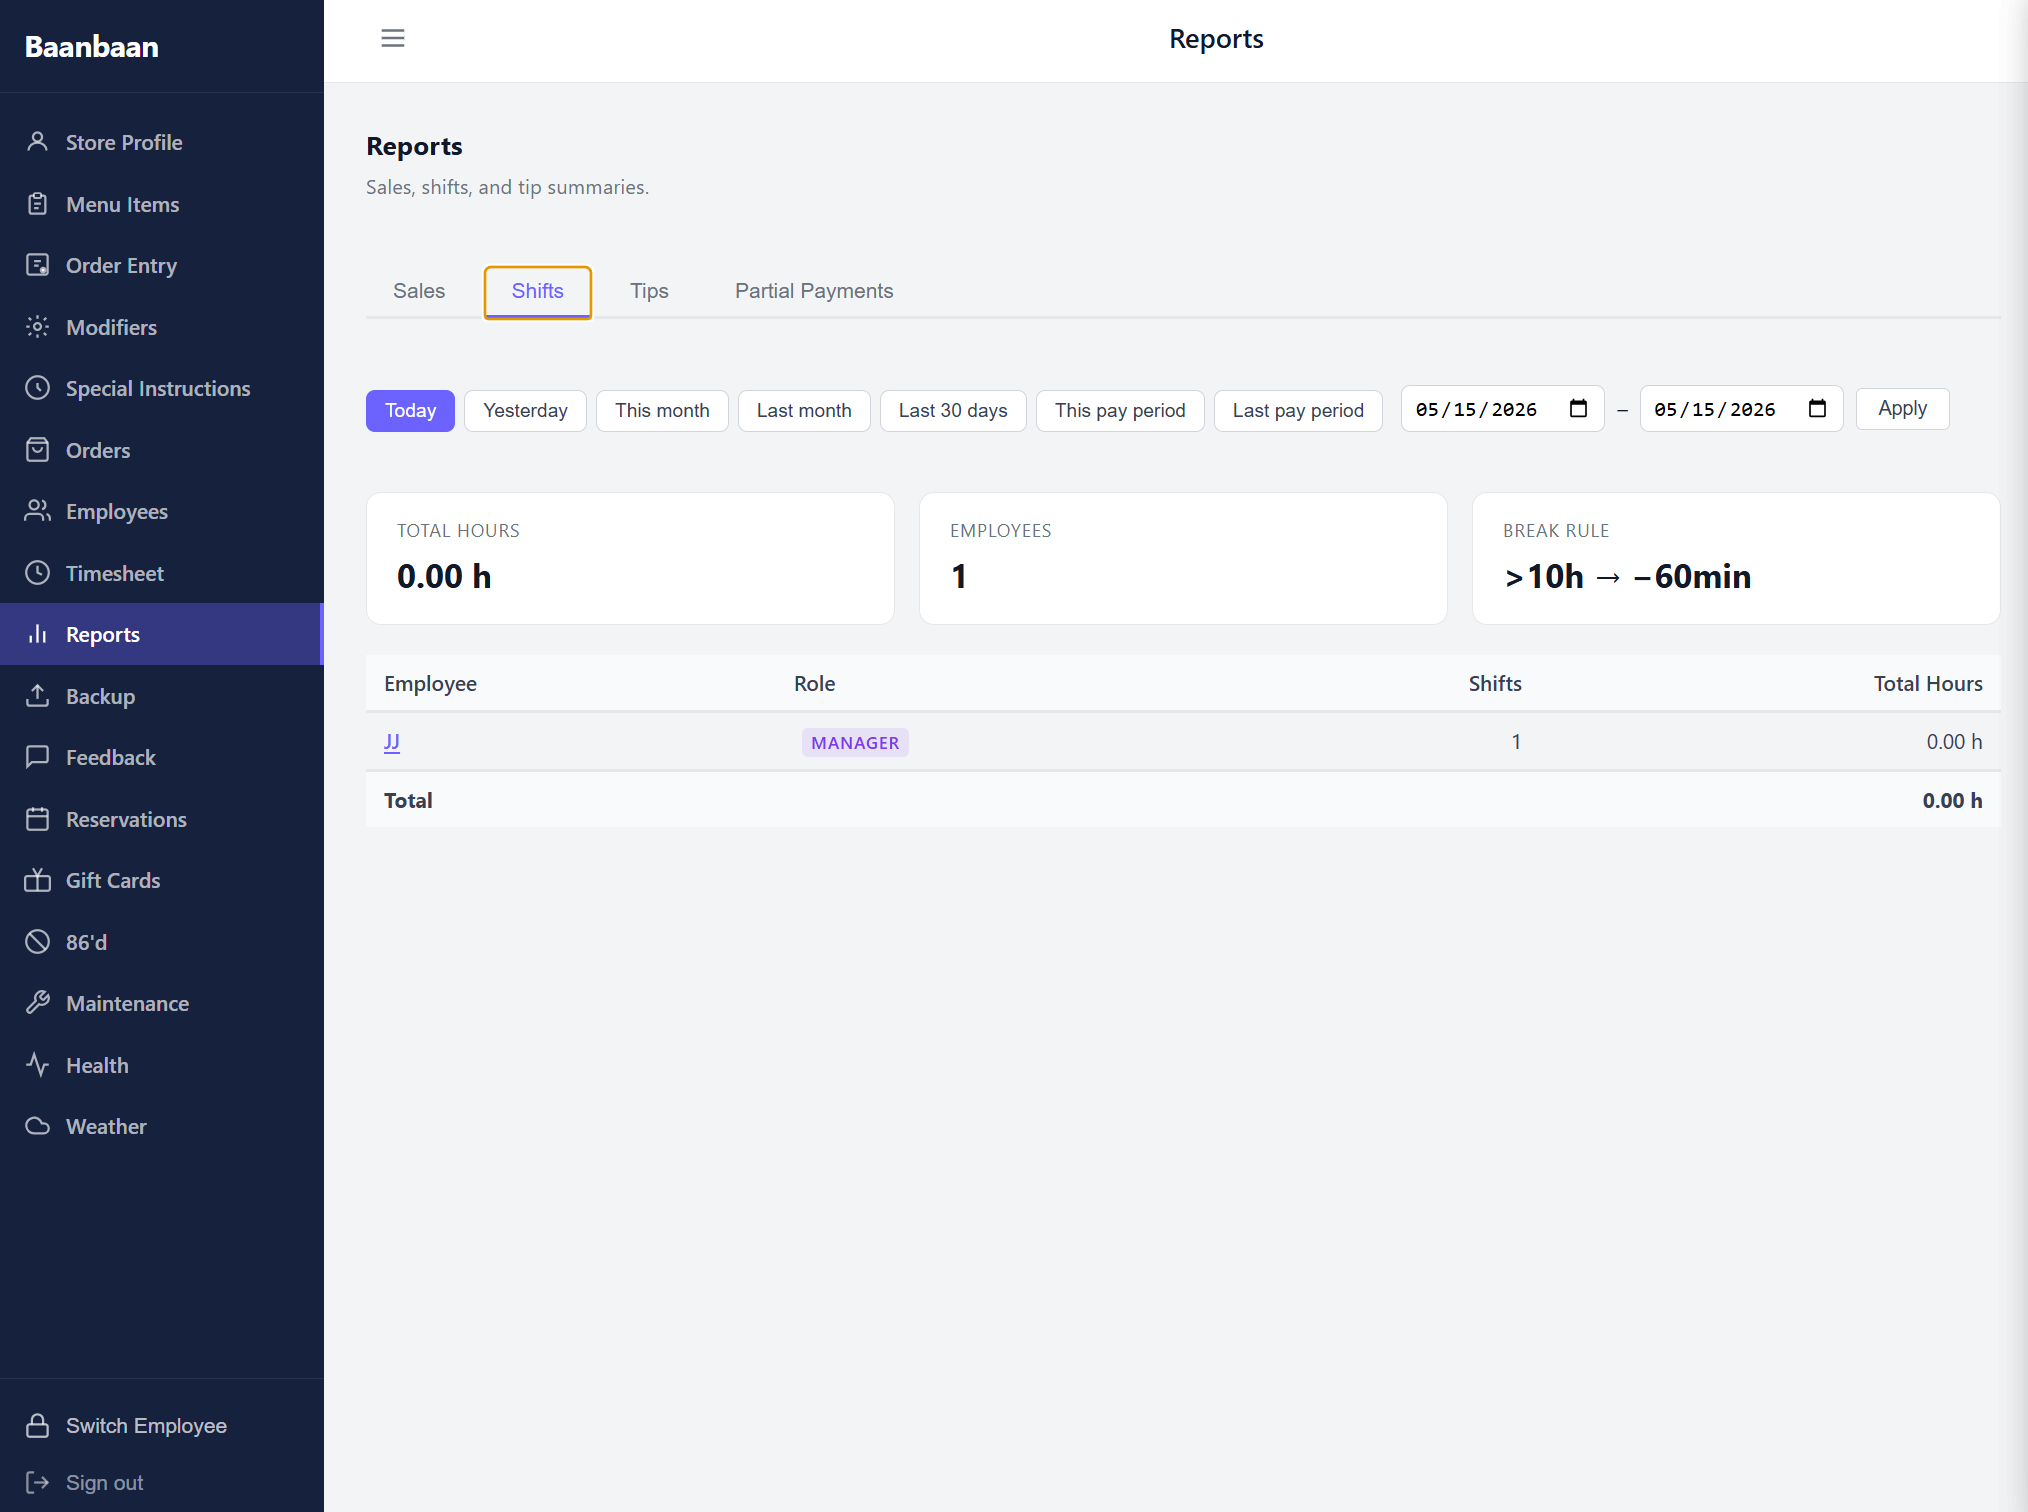
Task: Switch to the Tips tab
Action: click(x=649, y=291)
